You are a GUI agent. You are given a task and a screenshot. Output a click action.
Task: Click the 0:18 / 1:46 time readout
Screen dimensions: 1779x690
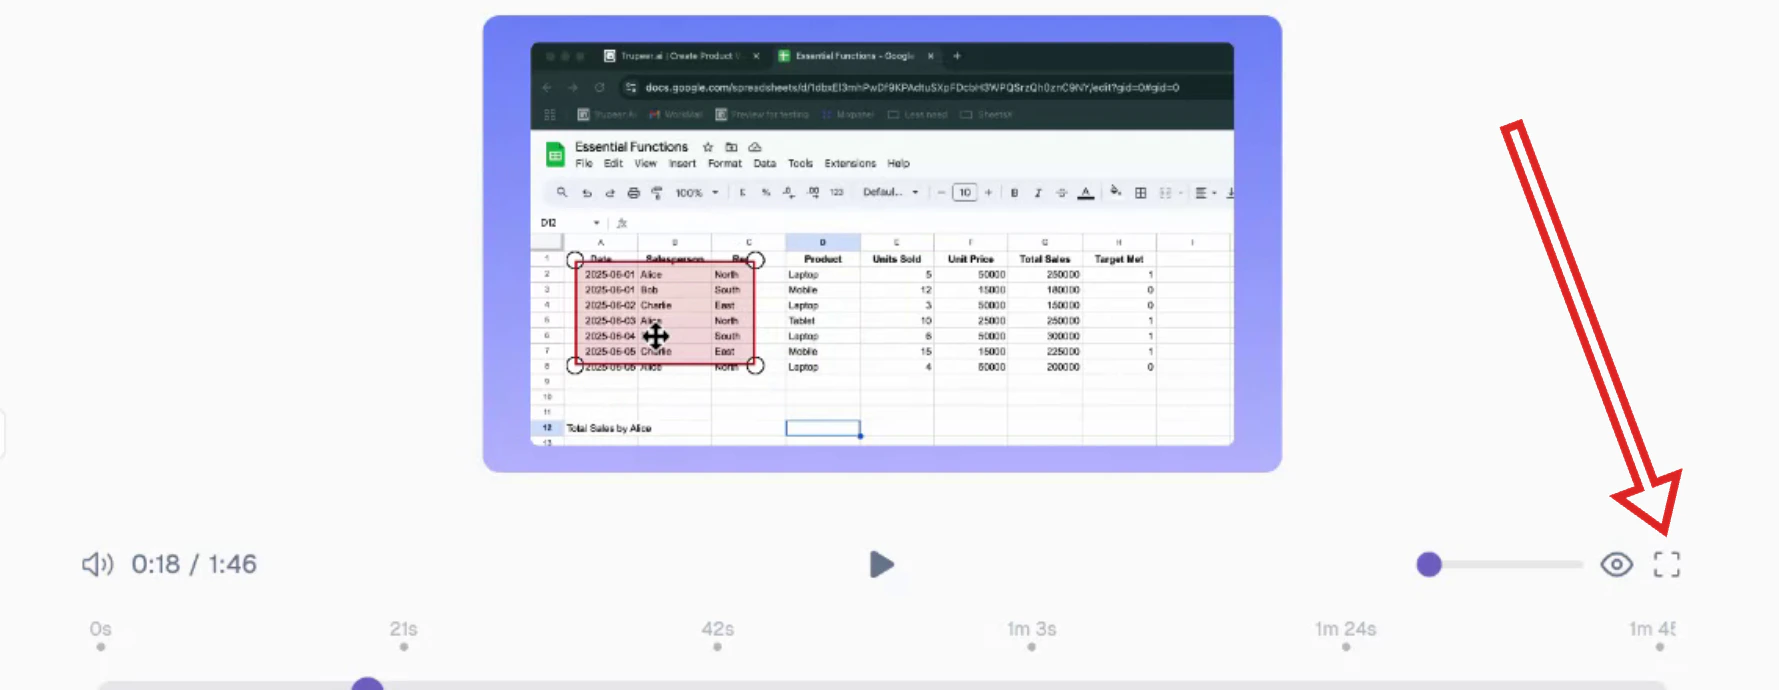(194, 564)
